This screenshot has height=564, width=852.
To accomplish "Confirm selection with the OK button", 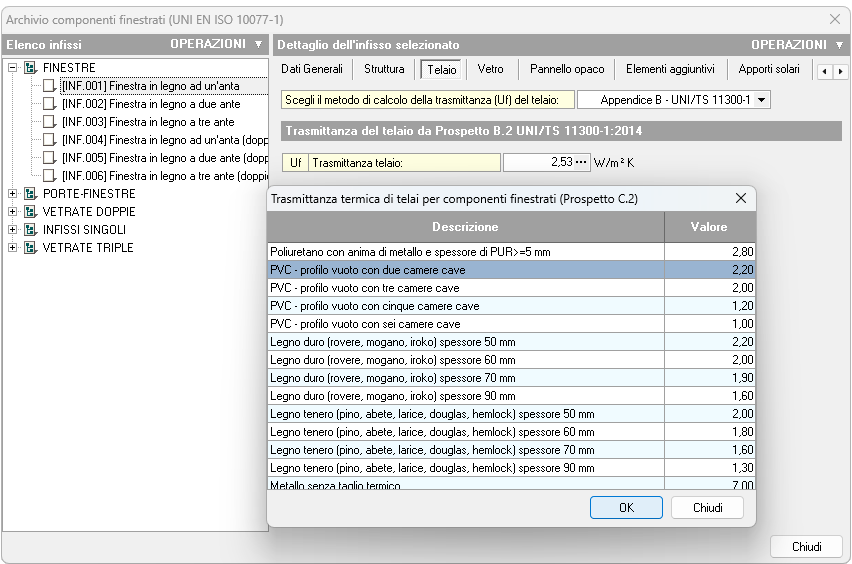I will (x=626, y=508).
